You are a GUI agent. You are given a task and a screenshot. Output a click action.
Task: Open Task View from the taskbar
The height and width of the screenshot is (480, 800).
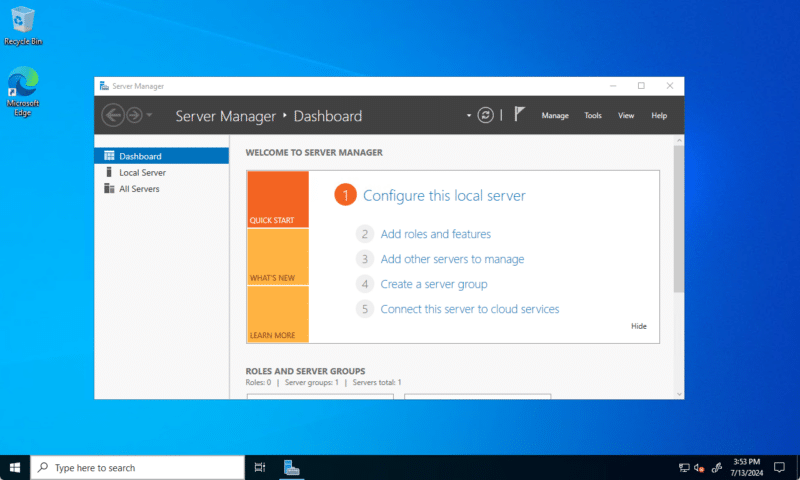coord(260,467)
